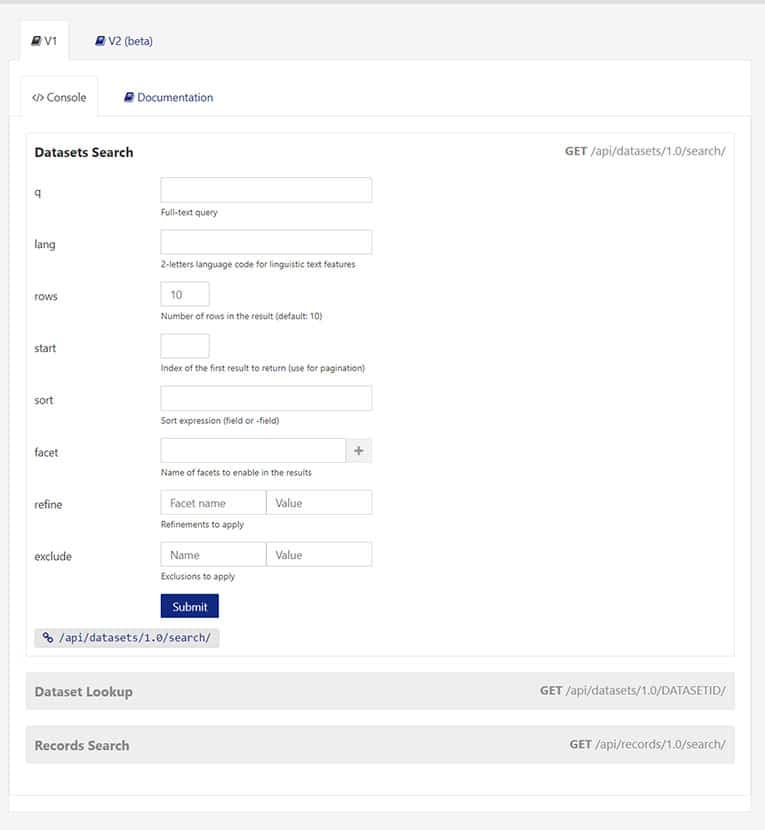Expand the Dataset Lookup section
765x830 pixels.
click(83, 691)
